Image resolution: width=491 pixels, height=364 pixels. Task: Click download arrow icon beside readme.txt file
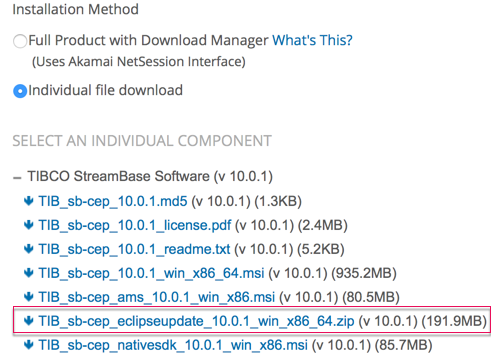[29, 249]
